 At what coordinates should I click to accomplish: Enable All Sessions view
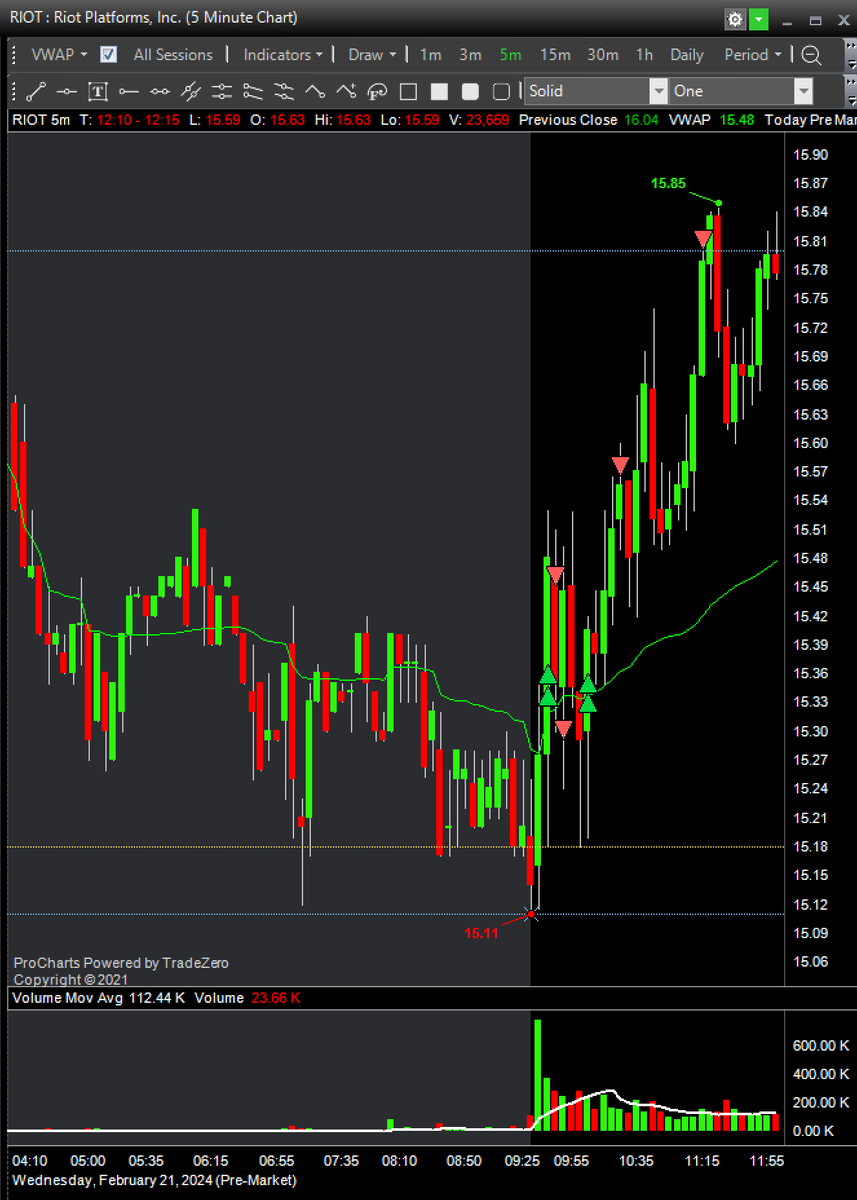[x=173, y=55]
